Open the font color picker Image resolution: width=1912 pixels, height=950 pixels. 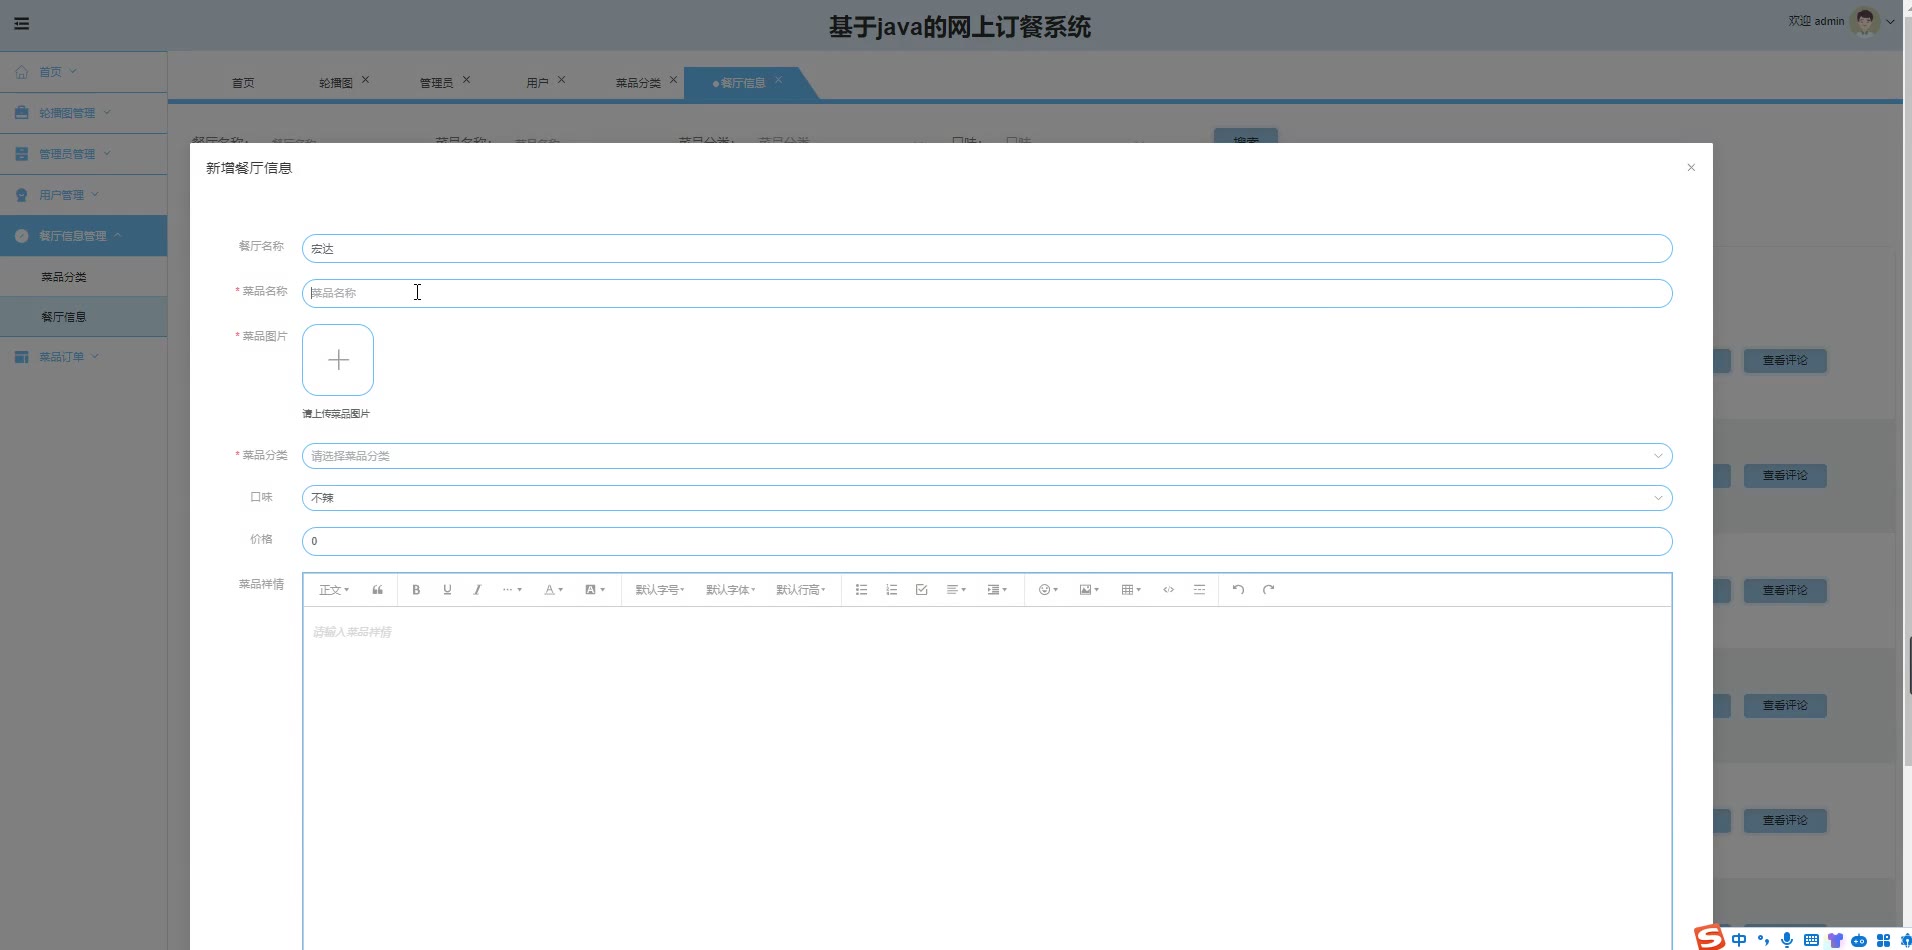click(553, 590)
